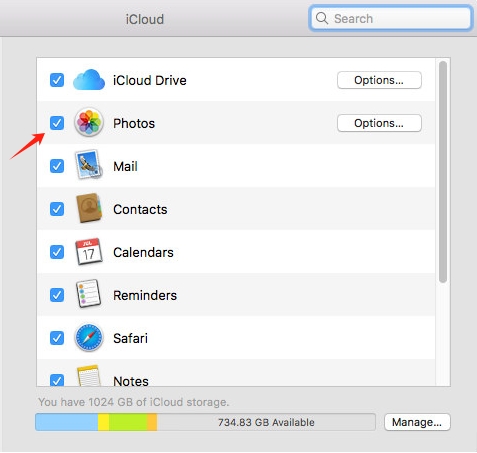Click the green segment of storage bar
Screen dimensions: 477x453
pos(128,422)
